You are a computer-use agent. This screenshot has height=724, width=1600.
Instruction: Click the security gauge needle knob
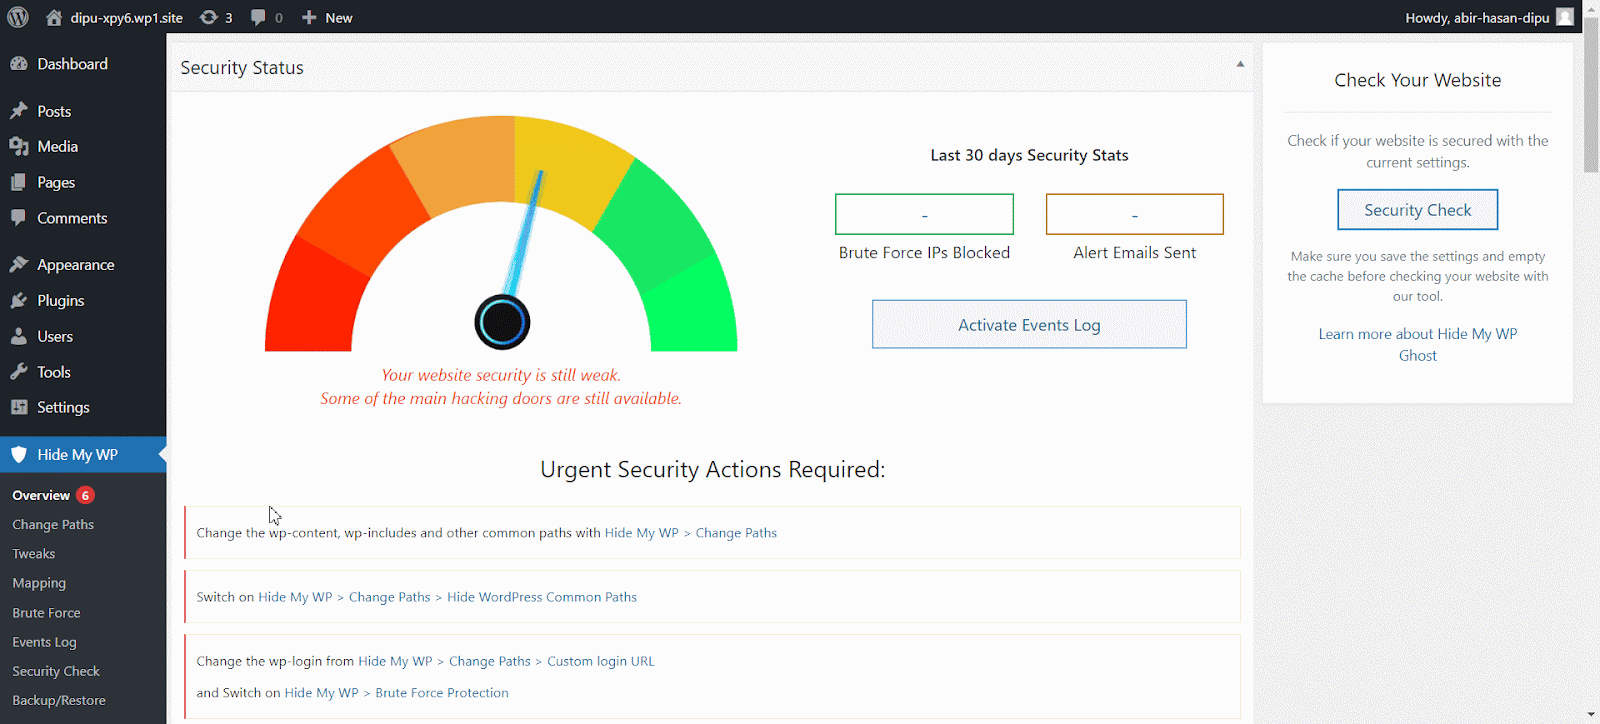[x=502, y=322]
